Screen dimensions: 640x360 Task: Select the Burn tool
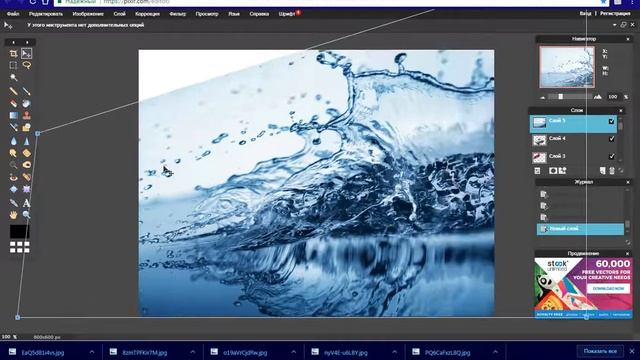[x=27, y=165]
